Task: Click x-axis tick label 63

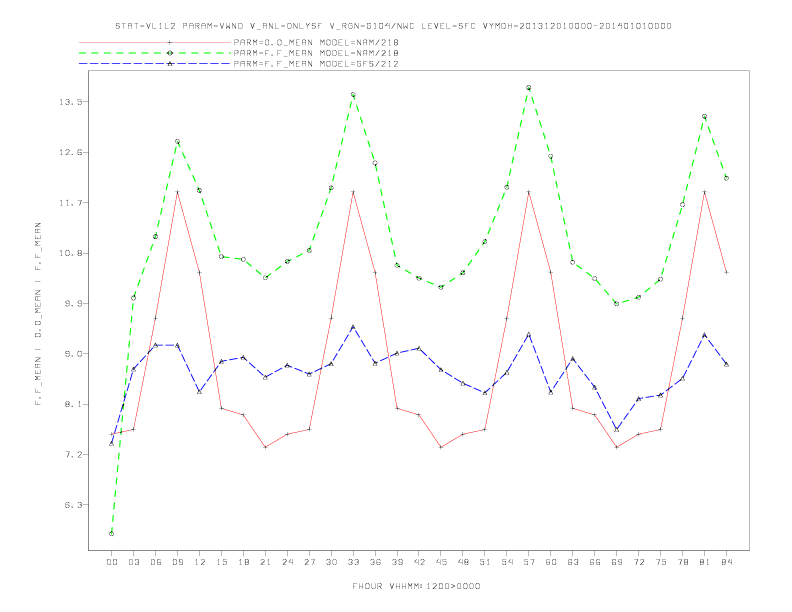Action: pos(573,562)
